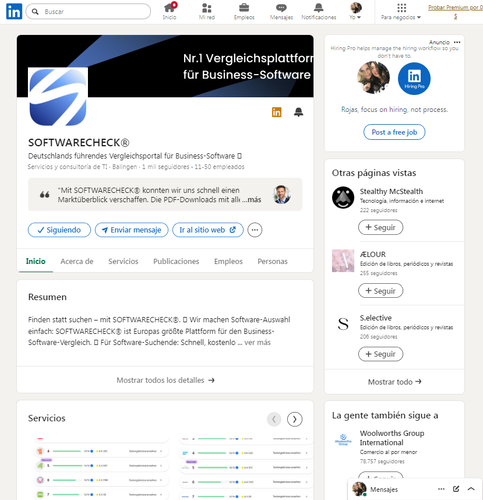
Task: Select the Inicio page tab
Action: [36, 261]
